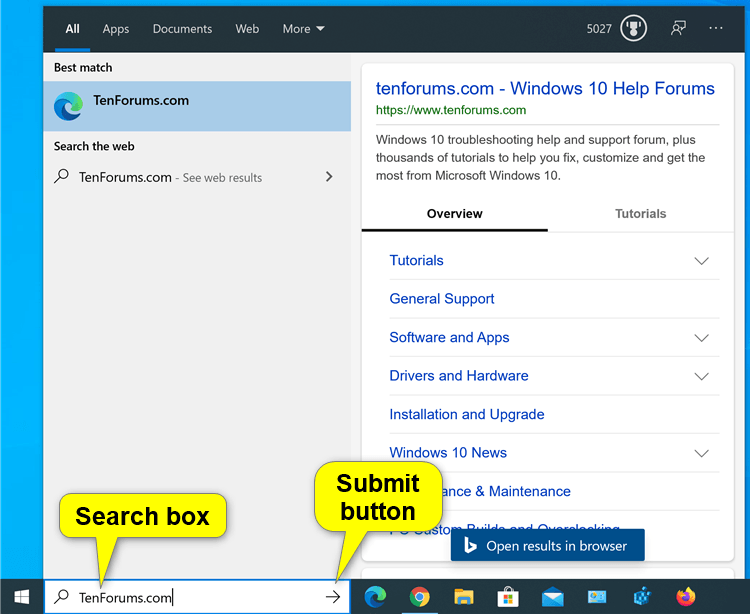Launch Google Chrome from taskbar
The image size is (750, 614).
[419, 596]
